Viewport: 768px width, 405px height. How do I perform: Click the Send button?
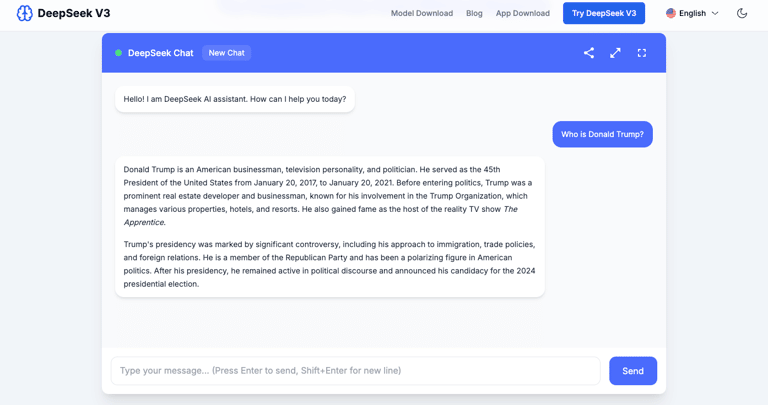tap(633, 371)
